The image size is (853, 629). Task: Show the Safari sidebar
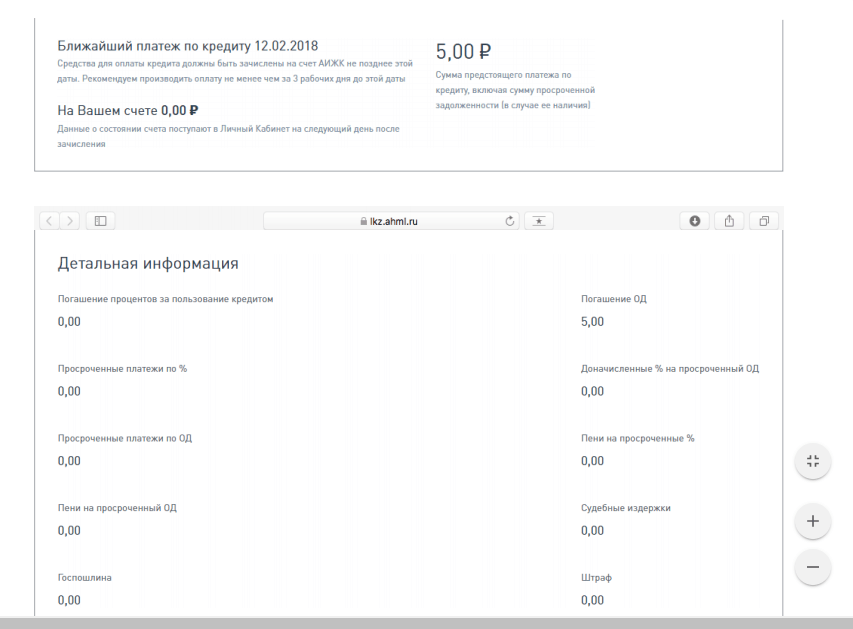[101, 221]
